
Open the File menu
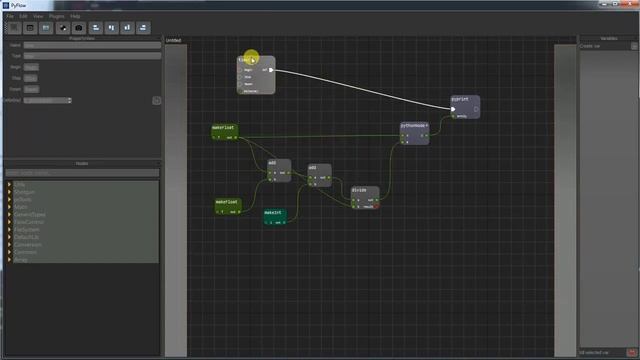click(10, 16)
